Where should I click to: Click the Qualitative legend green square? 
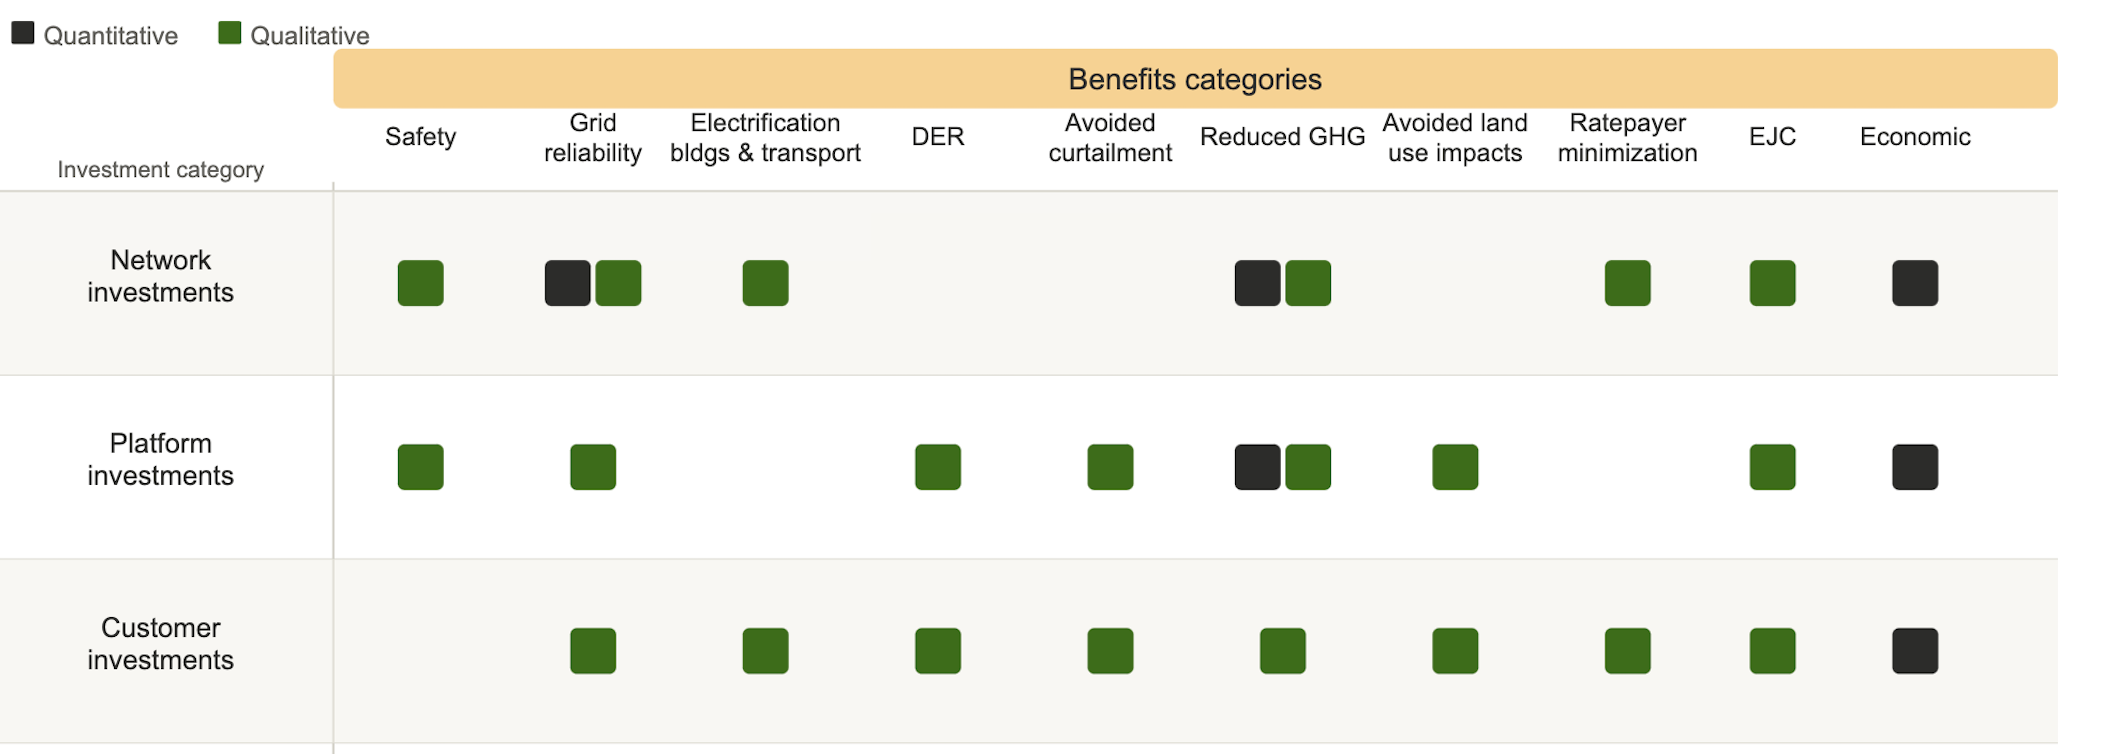[230, 33]
